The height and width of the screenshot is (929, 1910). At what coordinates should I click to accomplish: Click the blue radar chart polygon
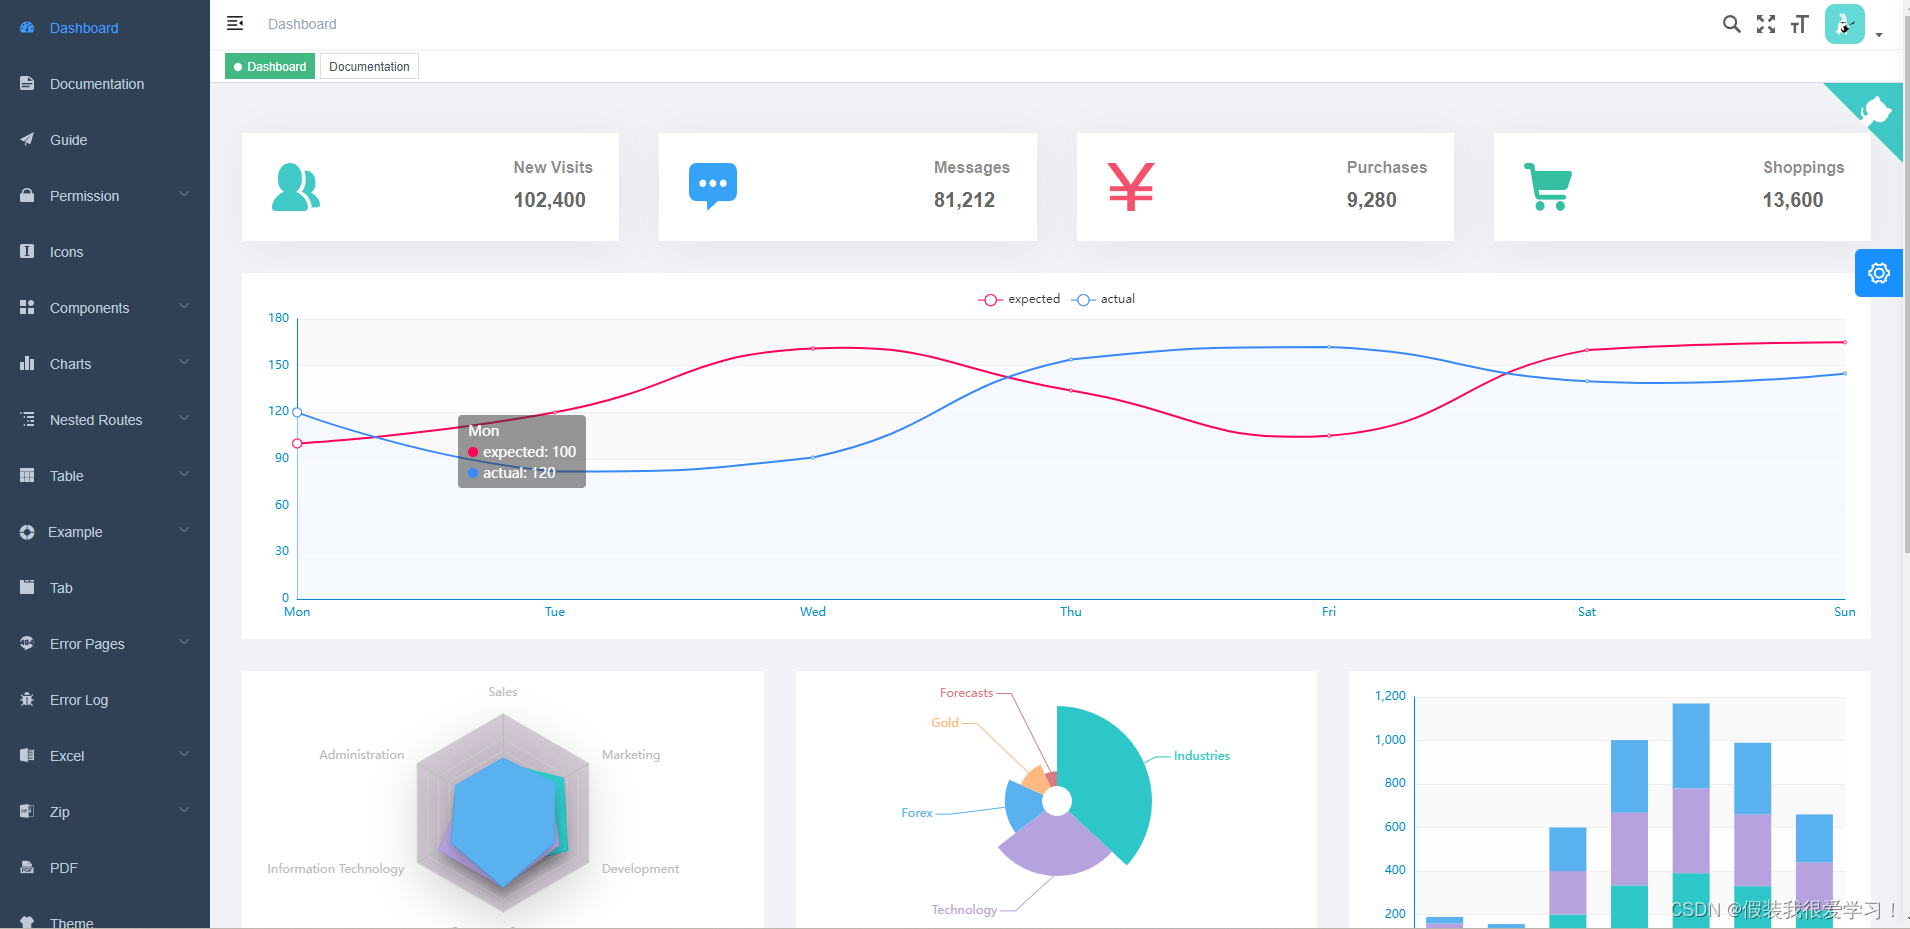click(x=503, y=822)
